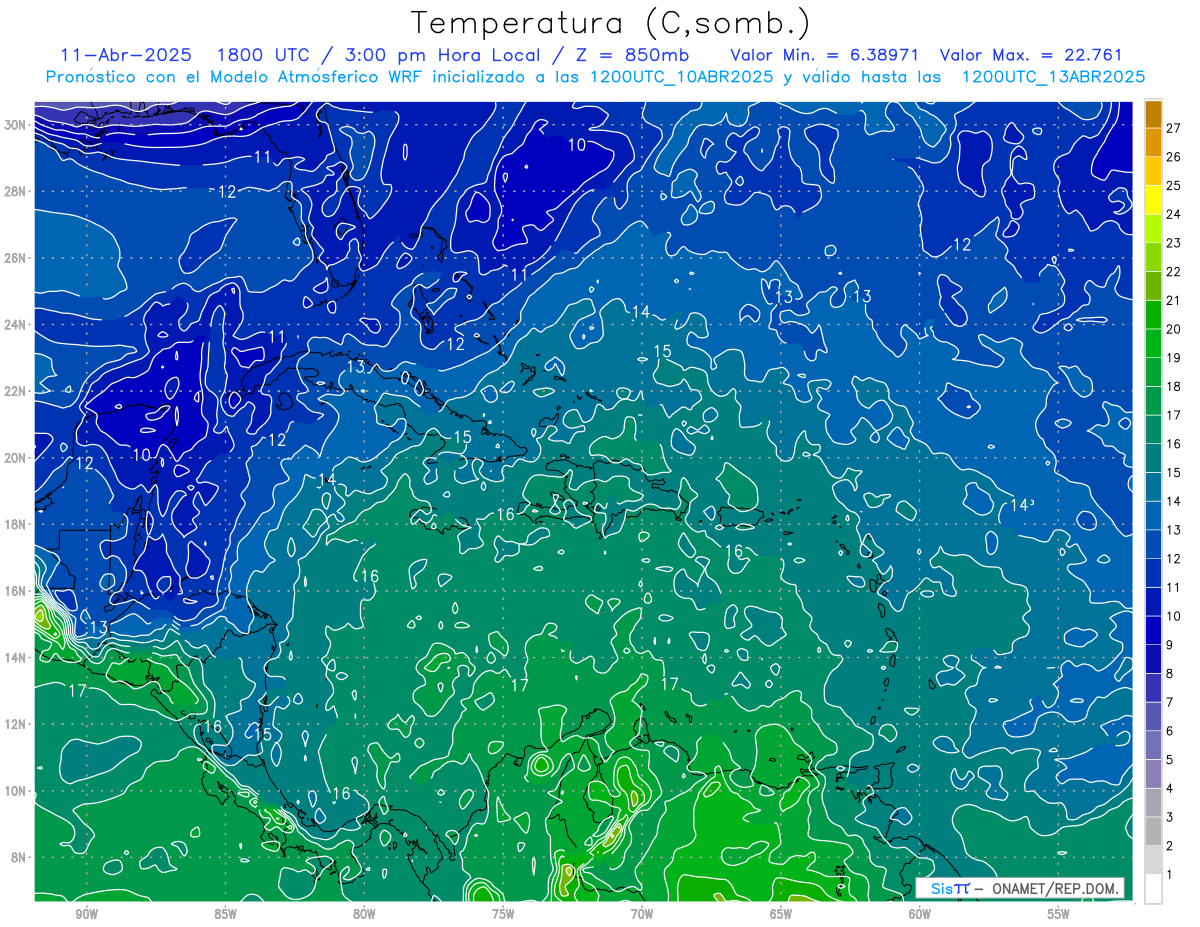The width and height of the screenshot is (1200, 927).
Task: Click the '65W' longitude axis label
Action: pos(781,914)
